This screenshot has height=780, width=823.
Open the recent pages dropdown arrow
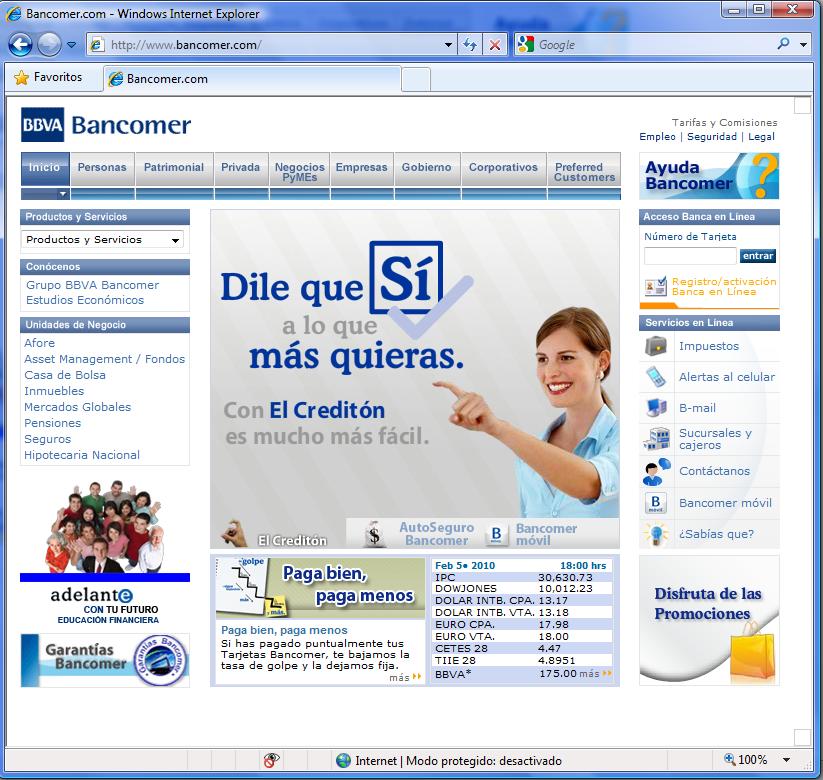point(71,45)
